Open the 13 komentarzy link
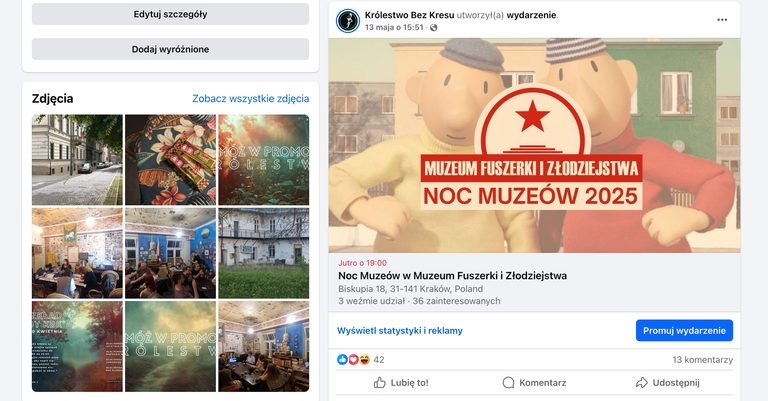Viewport: 768px width, 401px height. pos(702,360)
